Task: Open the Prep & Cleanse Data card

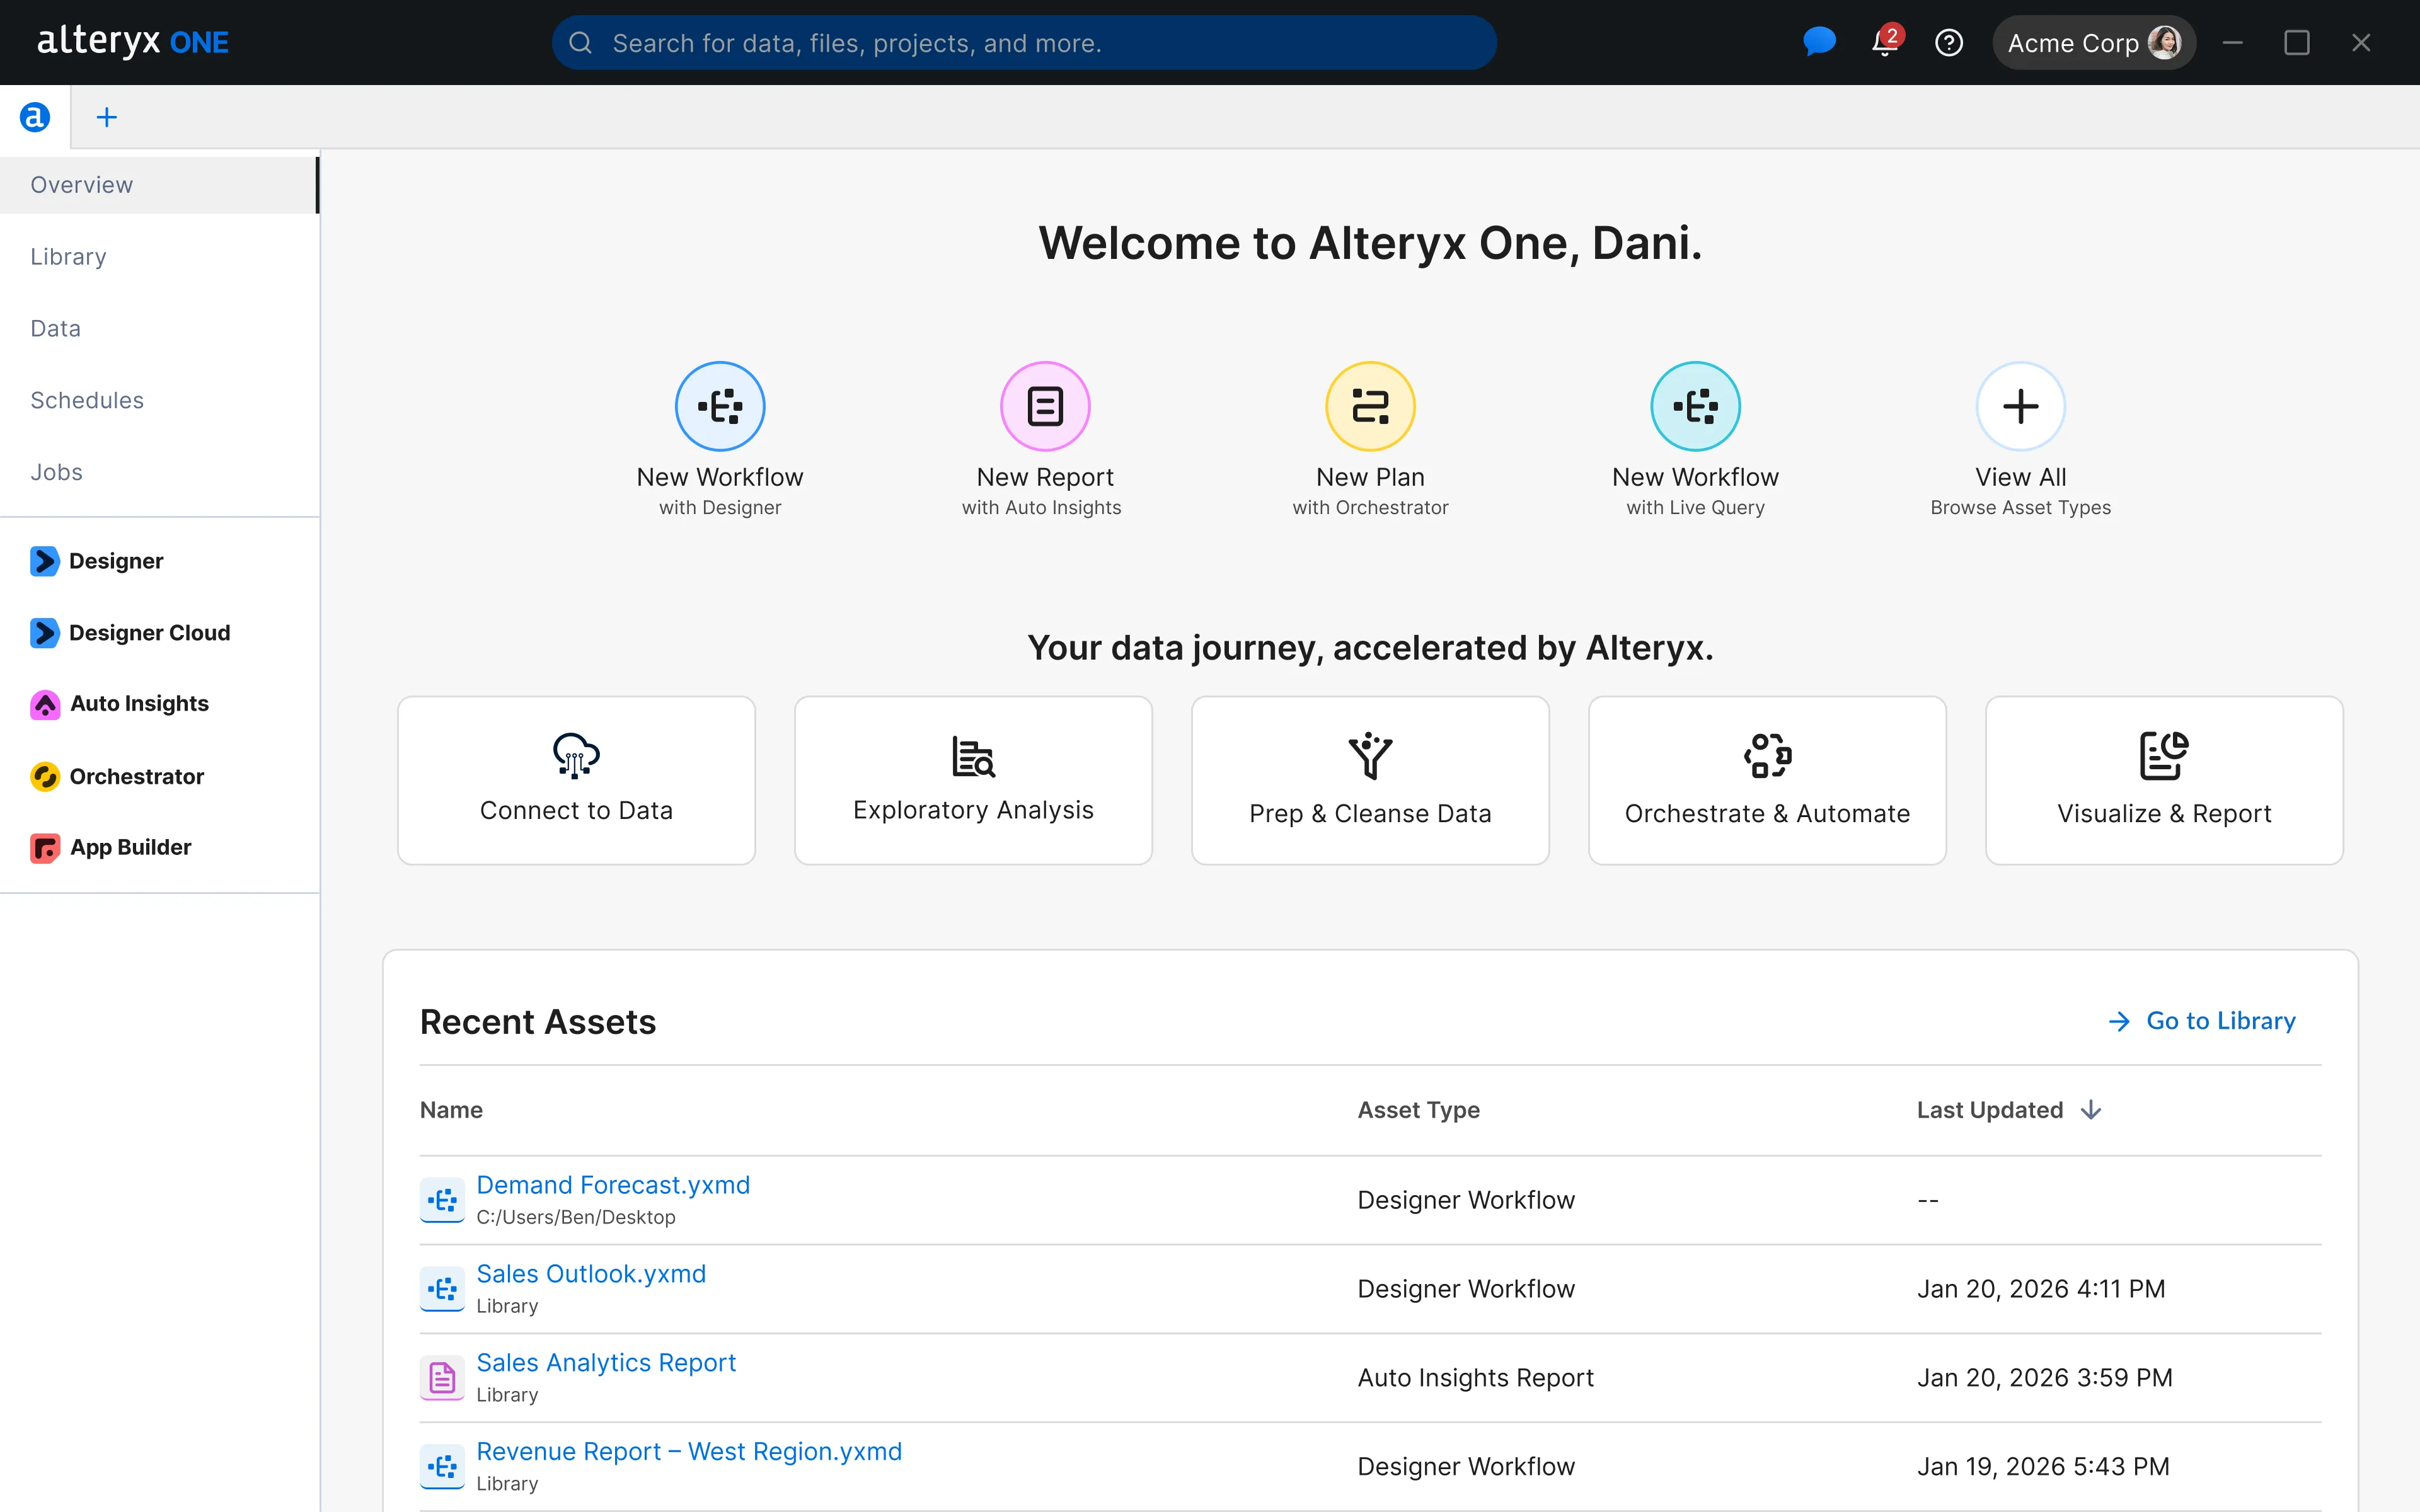Action: point(1370,781)
